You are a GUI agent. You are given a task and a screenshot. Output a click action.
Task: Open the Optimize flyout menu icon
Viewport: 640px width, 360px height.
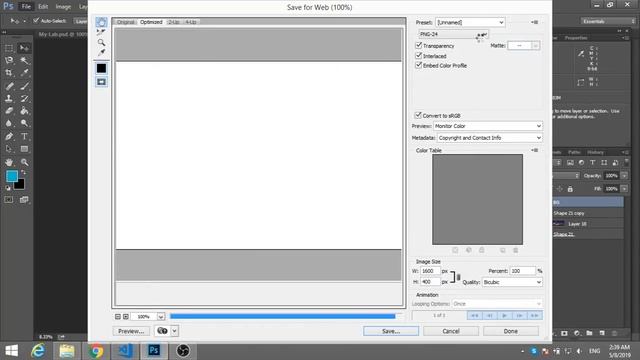(x=535, y=22)
